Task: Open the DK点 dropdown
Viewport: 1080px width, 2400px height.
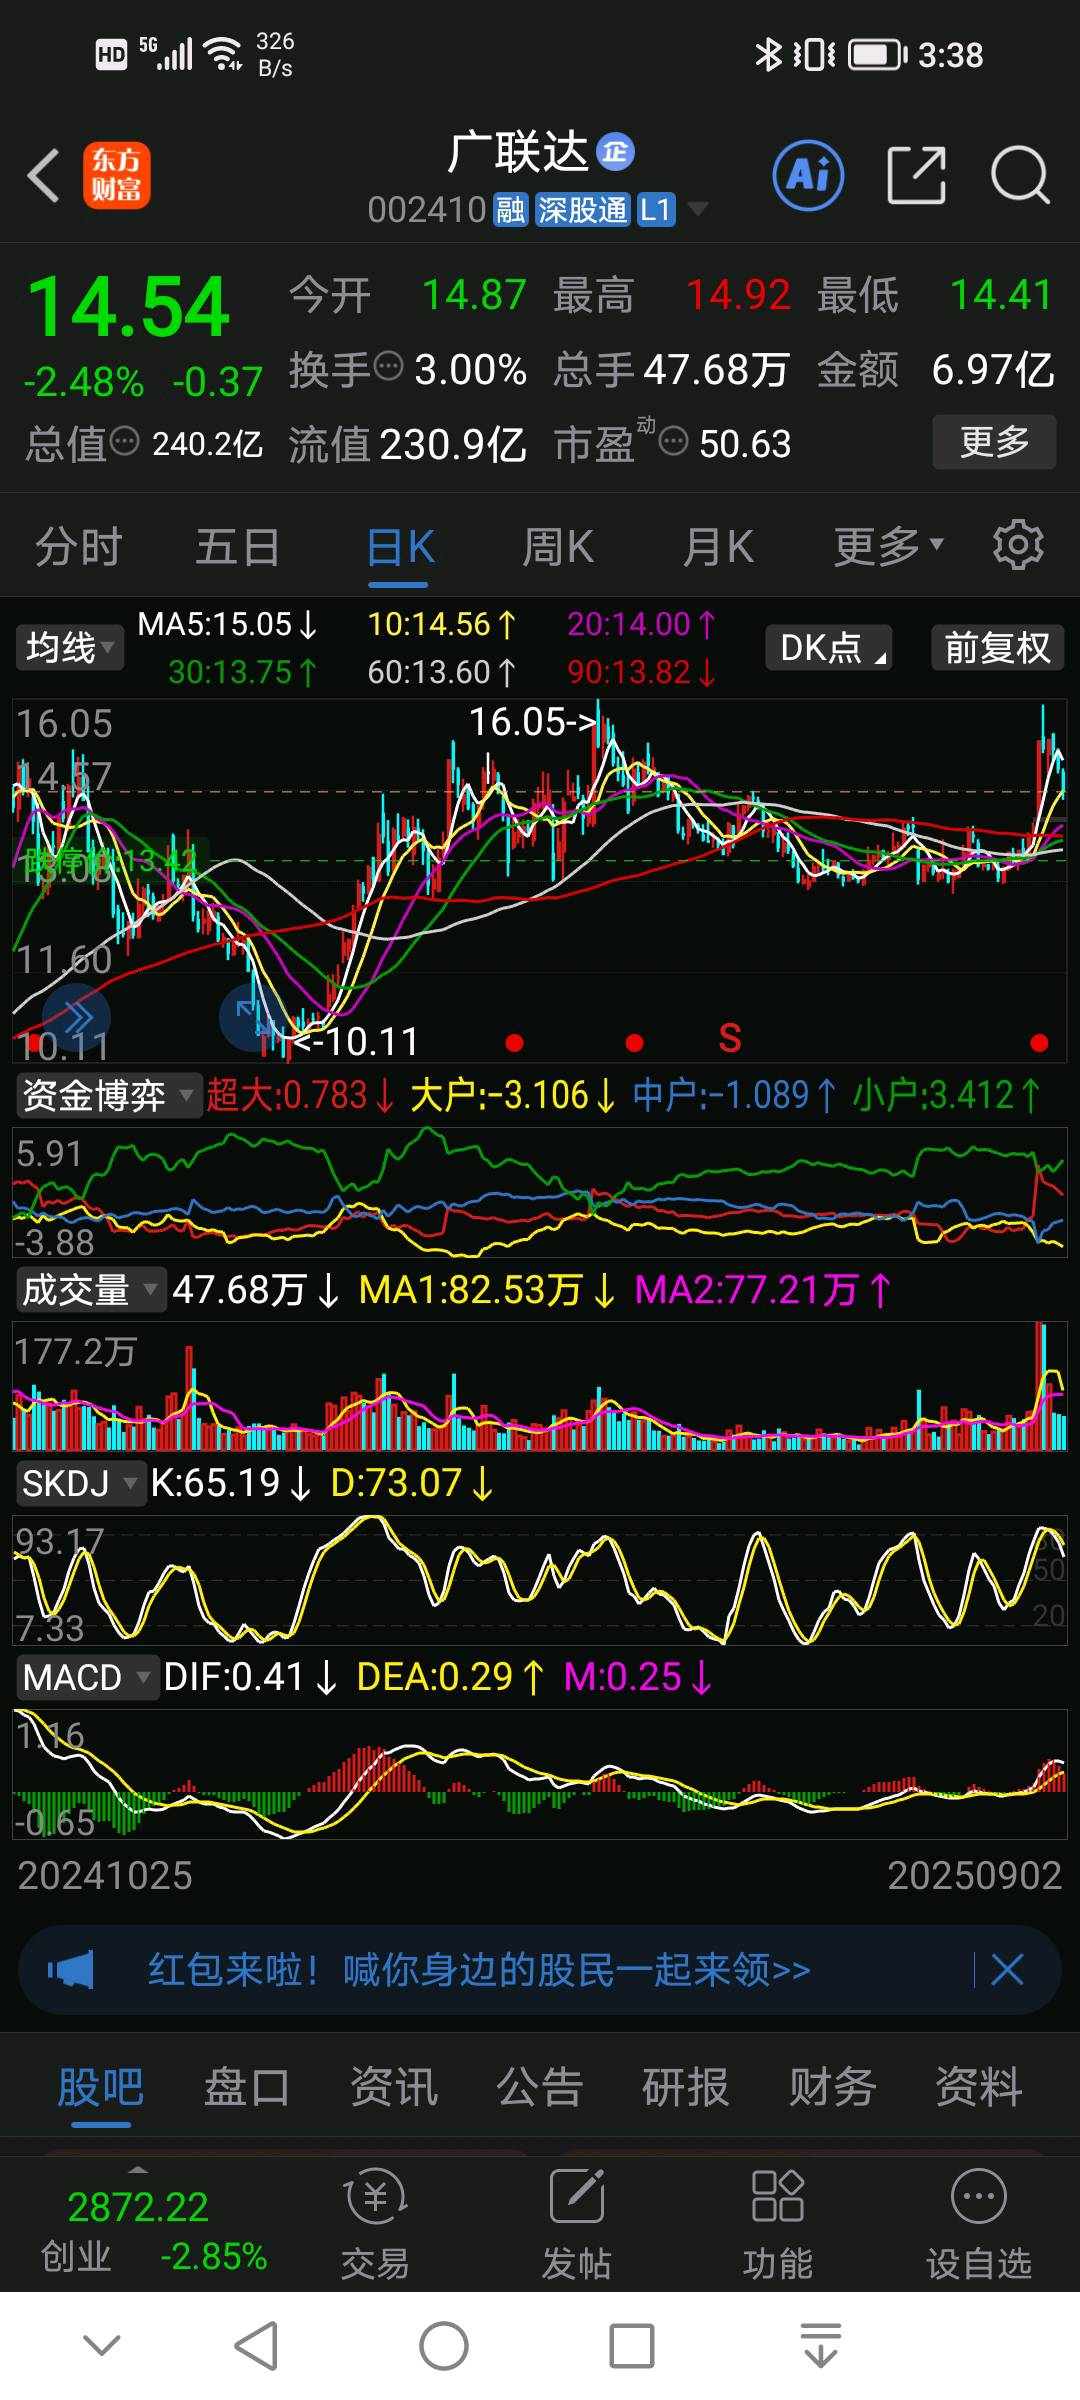Action: [828, 648]
